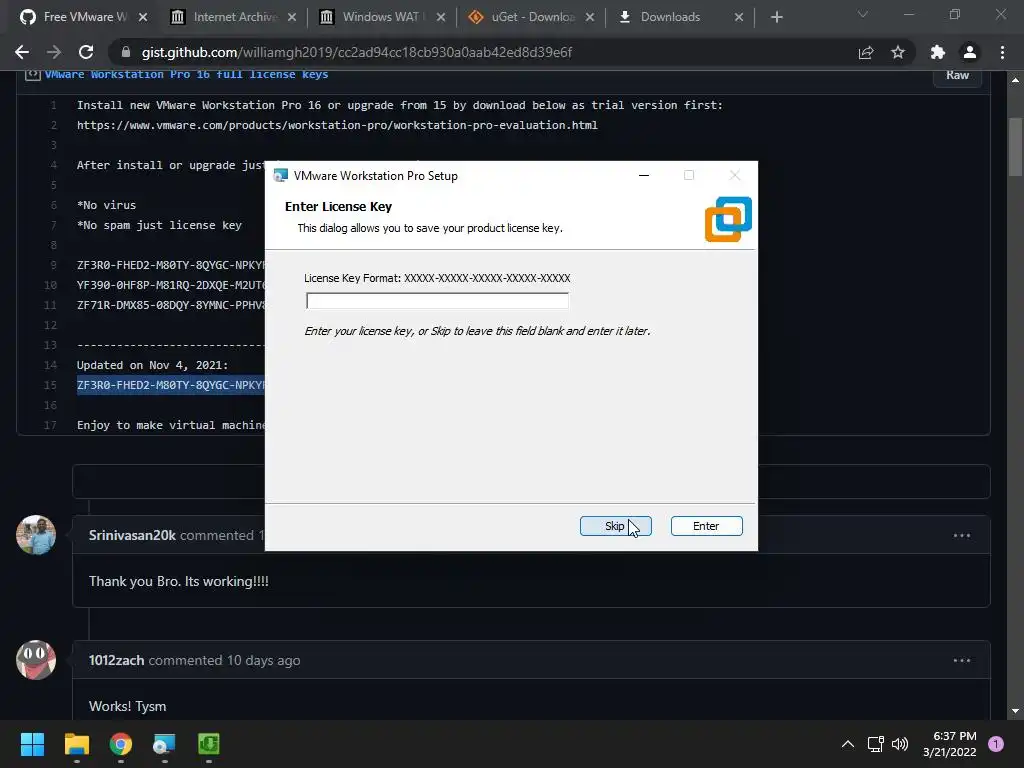This screenshot has width=1024, height=768.
Task: Skip entering the license key
Action: (615, 526)
